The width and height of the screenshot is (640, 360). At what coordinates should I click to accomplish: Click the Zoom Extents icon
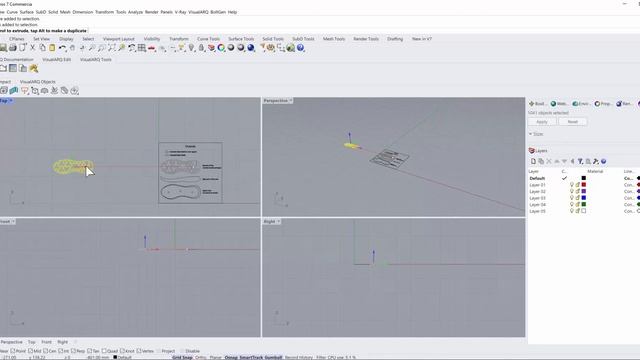pos(111,48)
